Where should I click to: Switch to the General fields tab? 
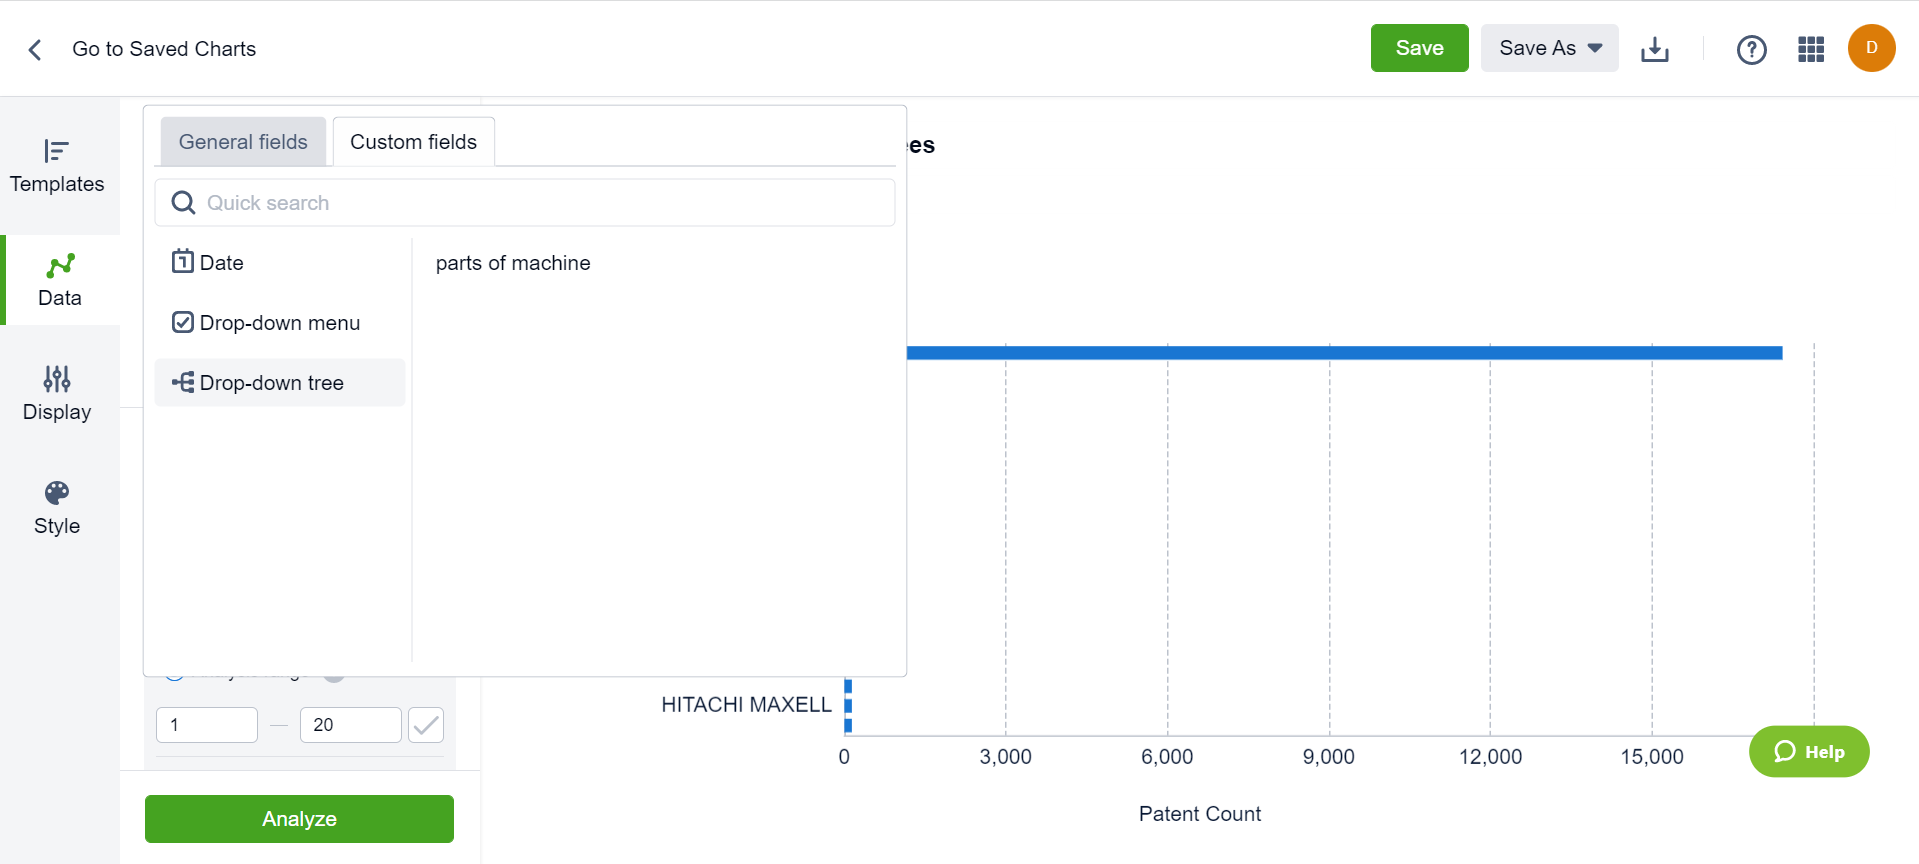[243, 142]
